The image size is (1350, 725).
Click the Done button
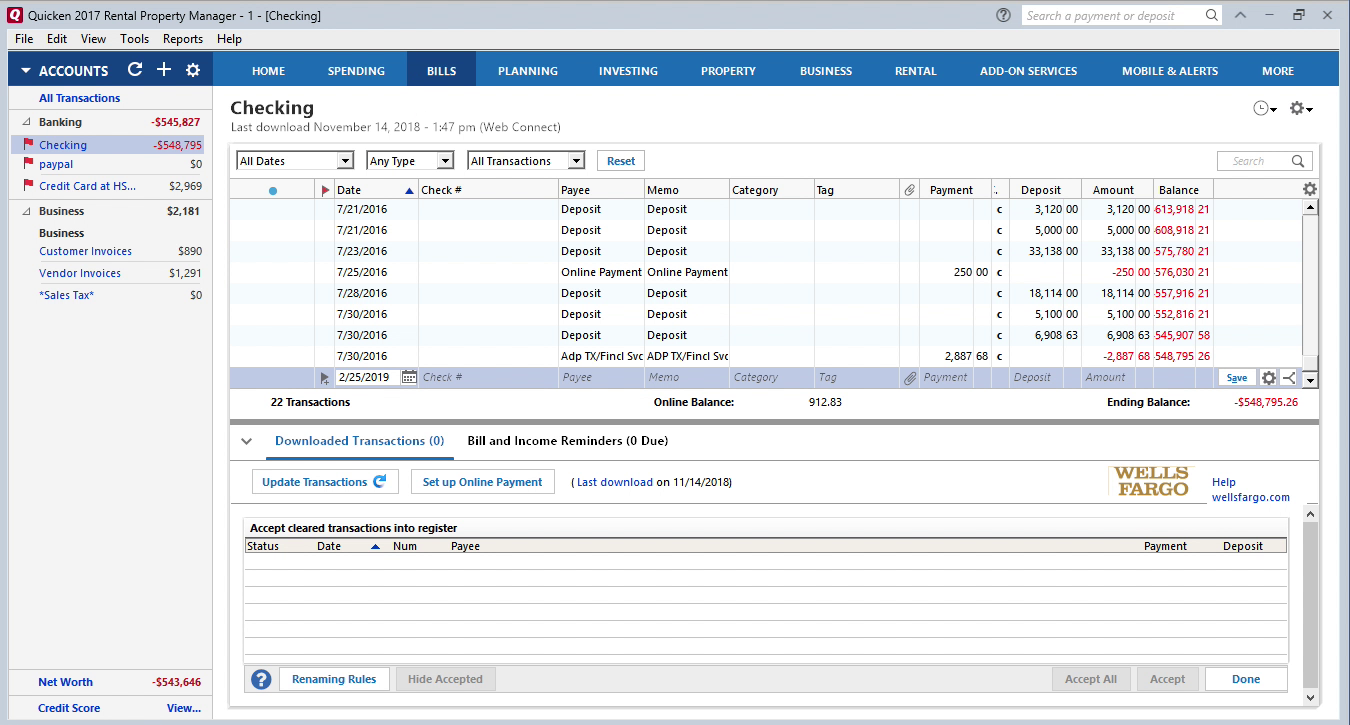pos(1246,679)
